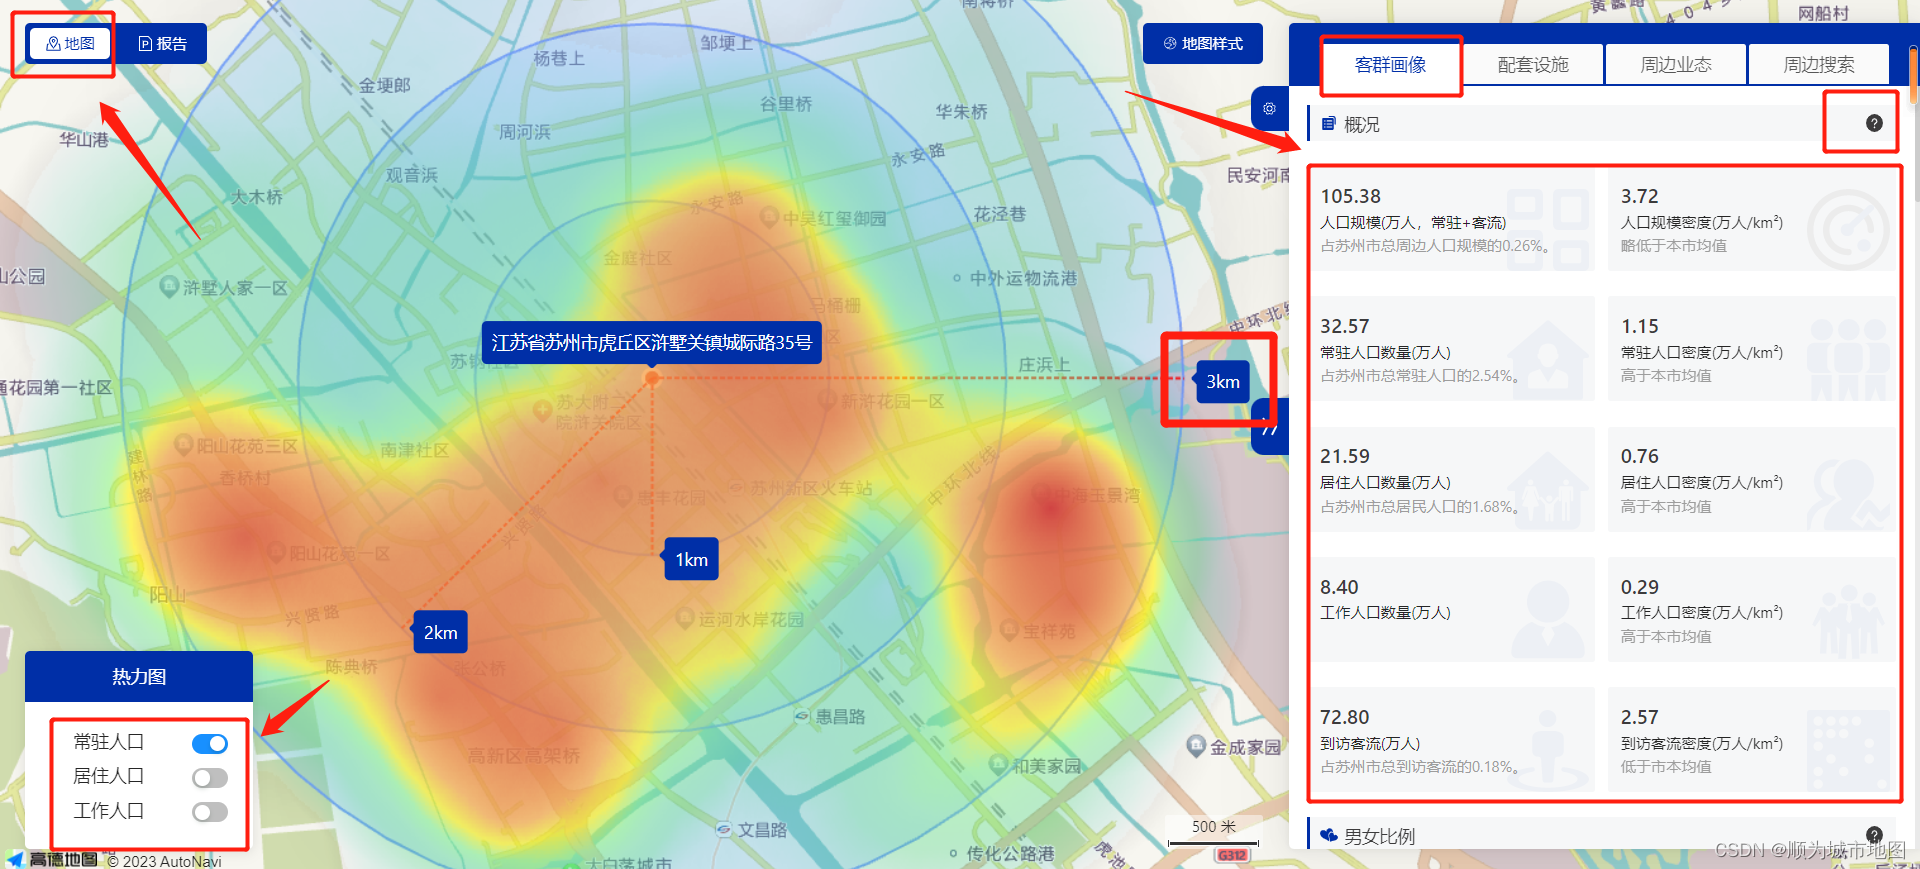Go to the 周边搜索 tab

coord(1819,65)
